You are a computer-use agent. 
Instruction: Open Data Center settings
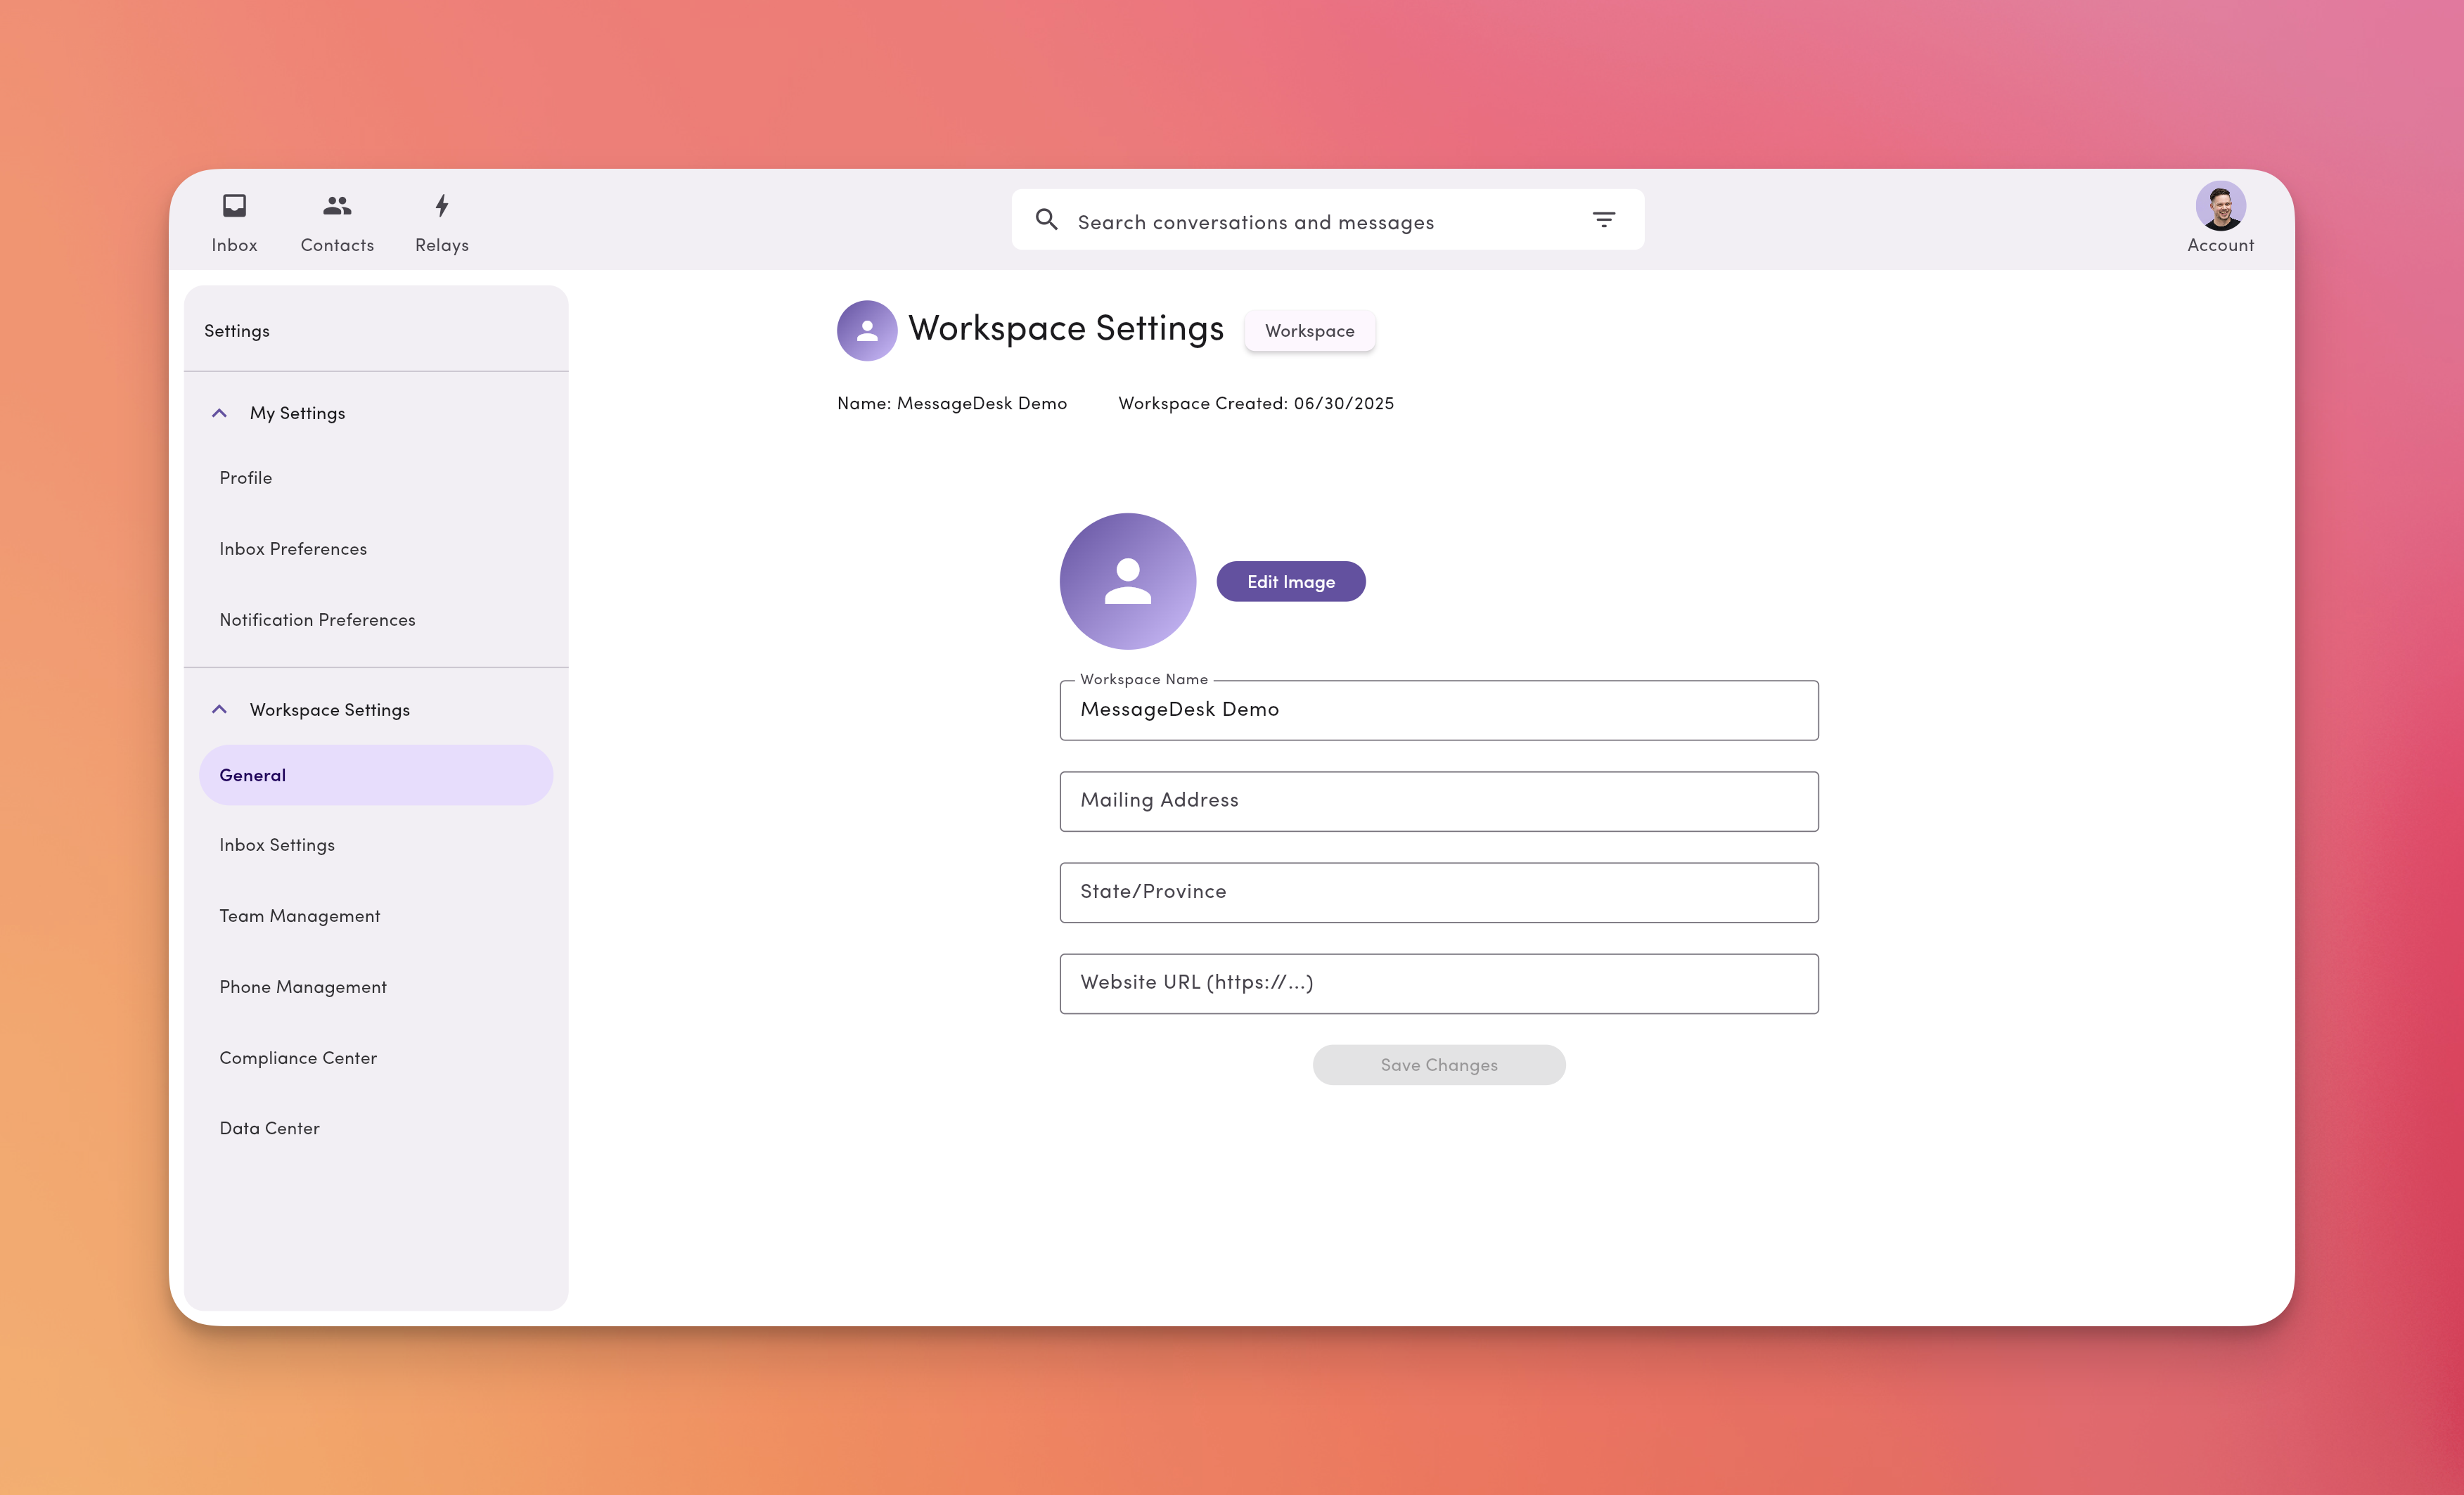269,1127
